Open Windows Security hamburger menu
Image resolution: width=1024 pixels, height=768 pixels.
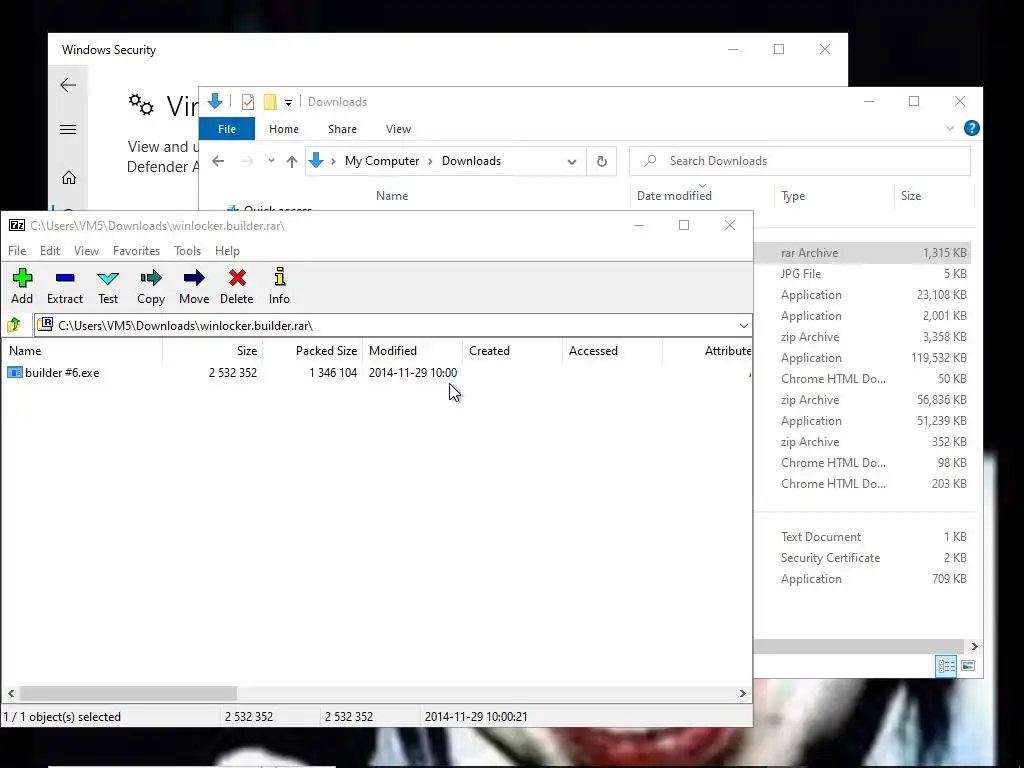68,129
